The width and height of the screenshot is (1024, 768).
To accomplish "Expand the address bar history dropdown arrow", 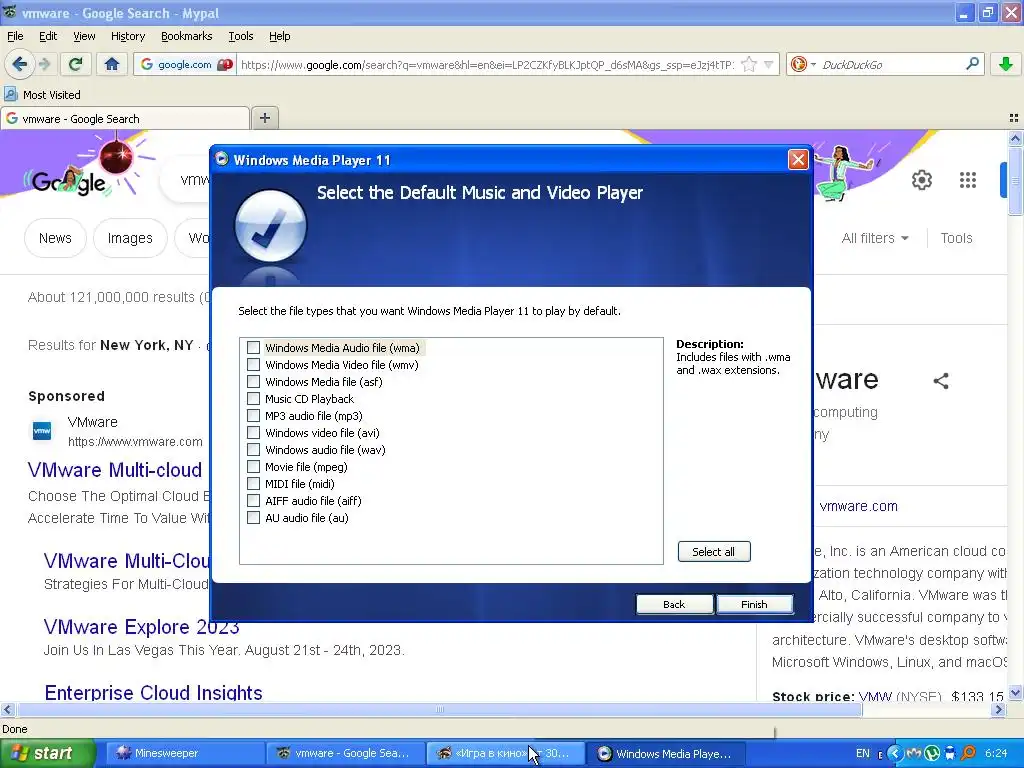I will click(x=769, y=64).
